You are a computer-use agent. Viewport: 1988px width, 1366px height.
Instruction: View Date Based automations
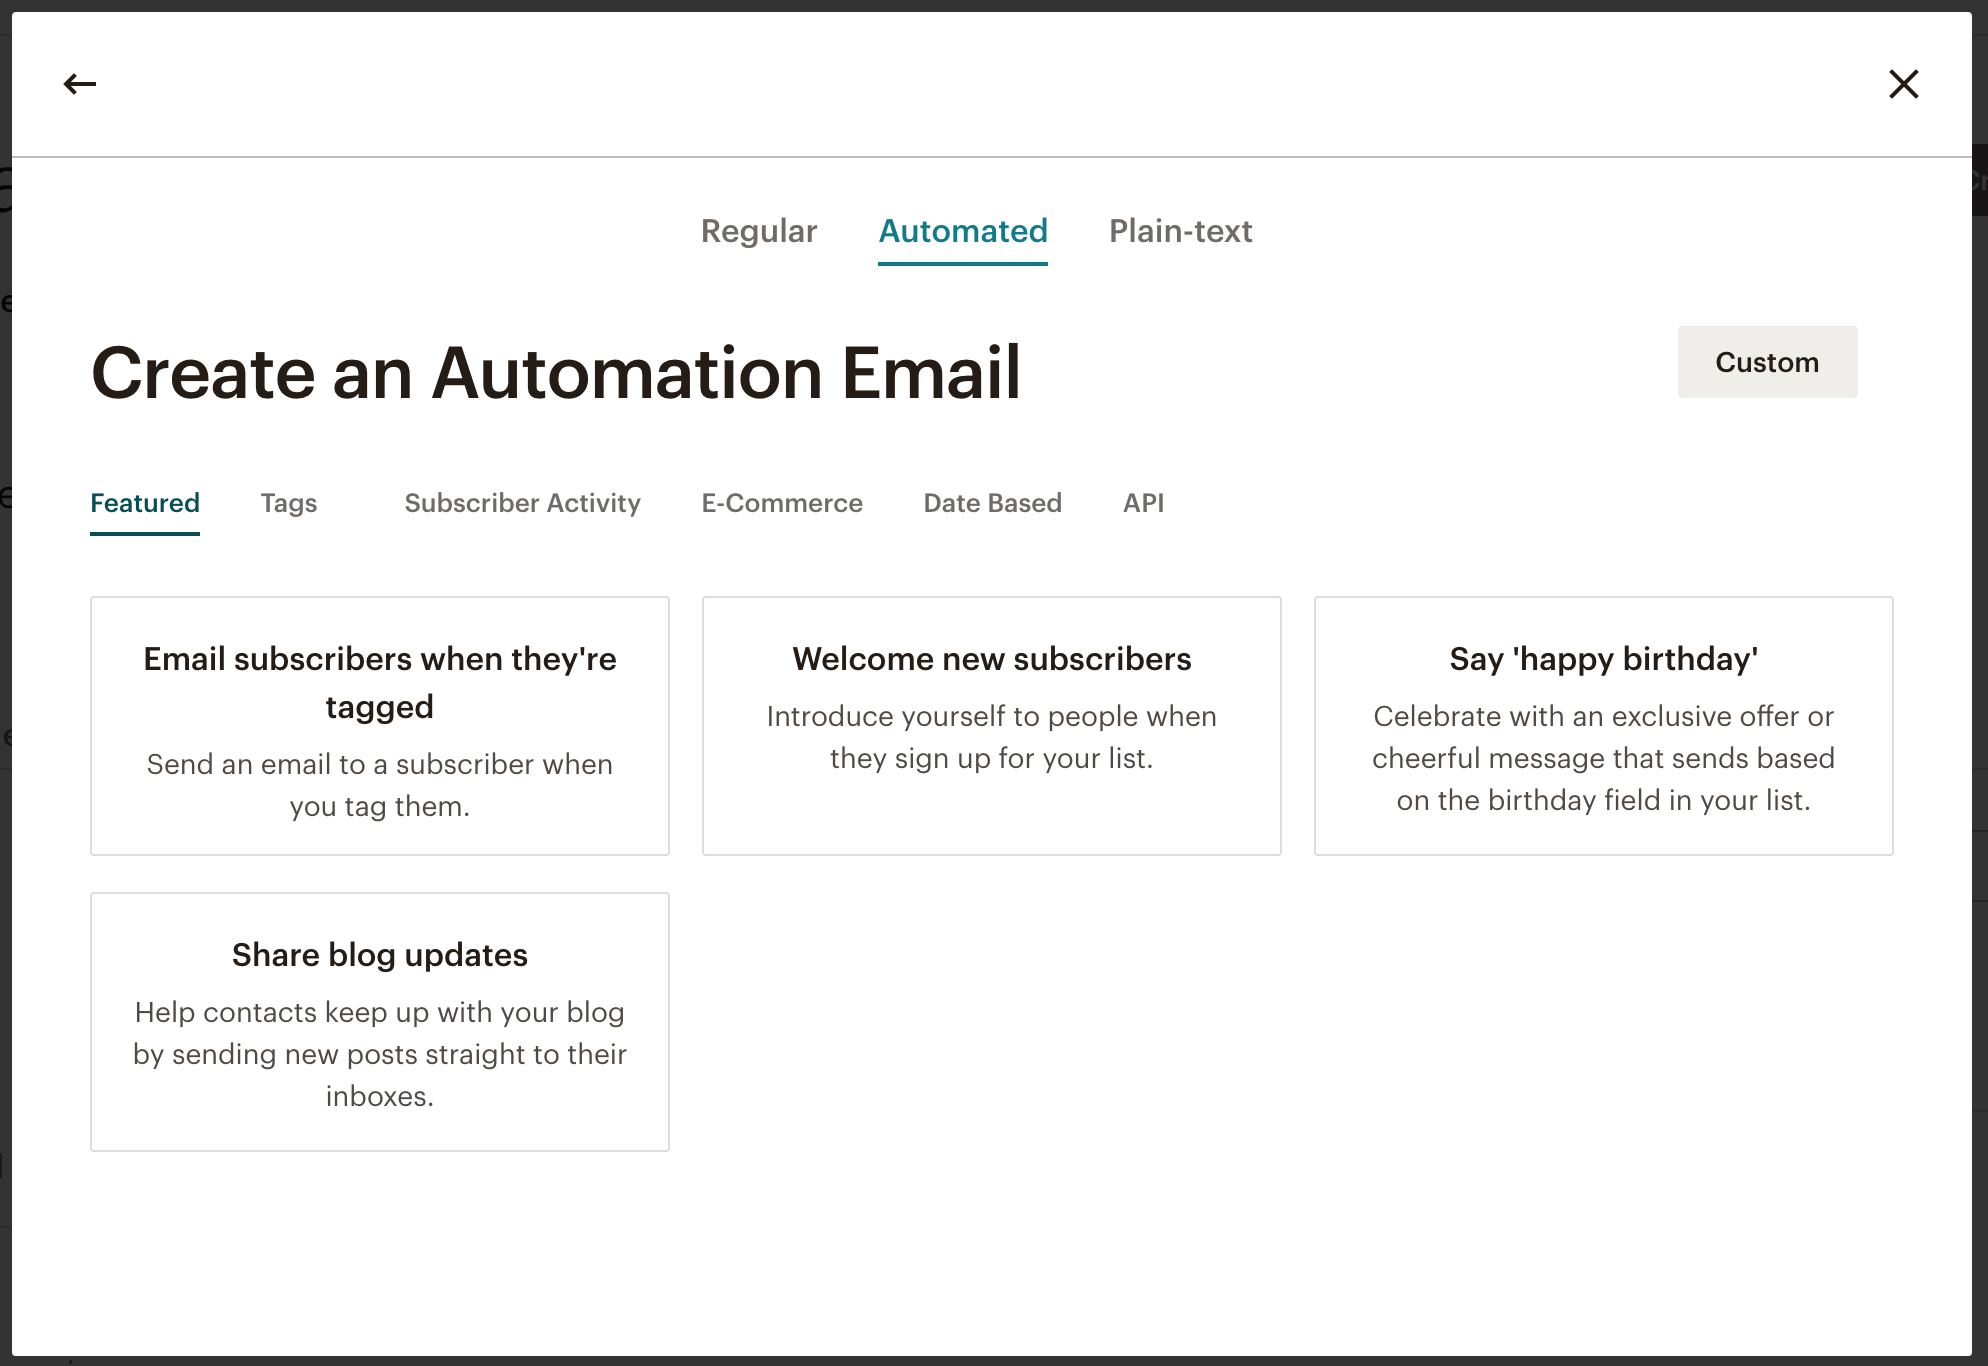coord(993,503)
